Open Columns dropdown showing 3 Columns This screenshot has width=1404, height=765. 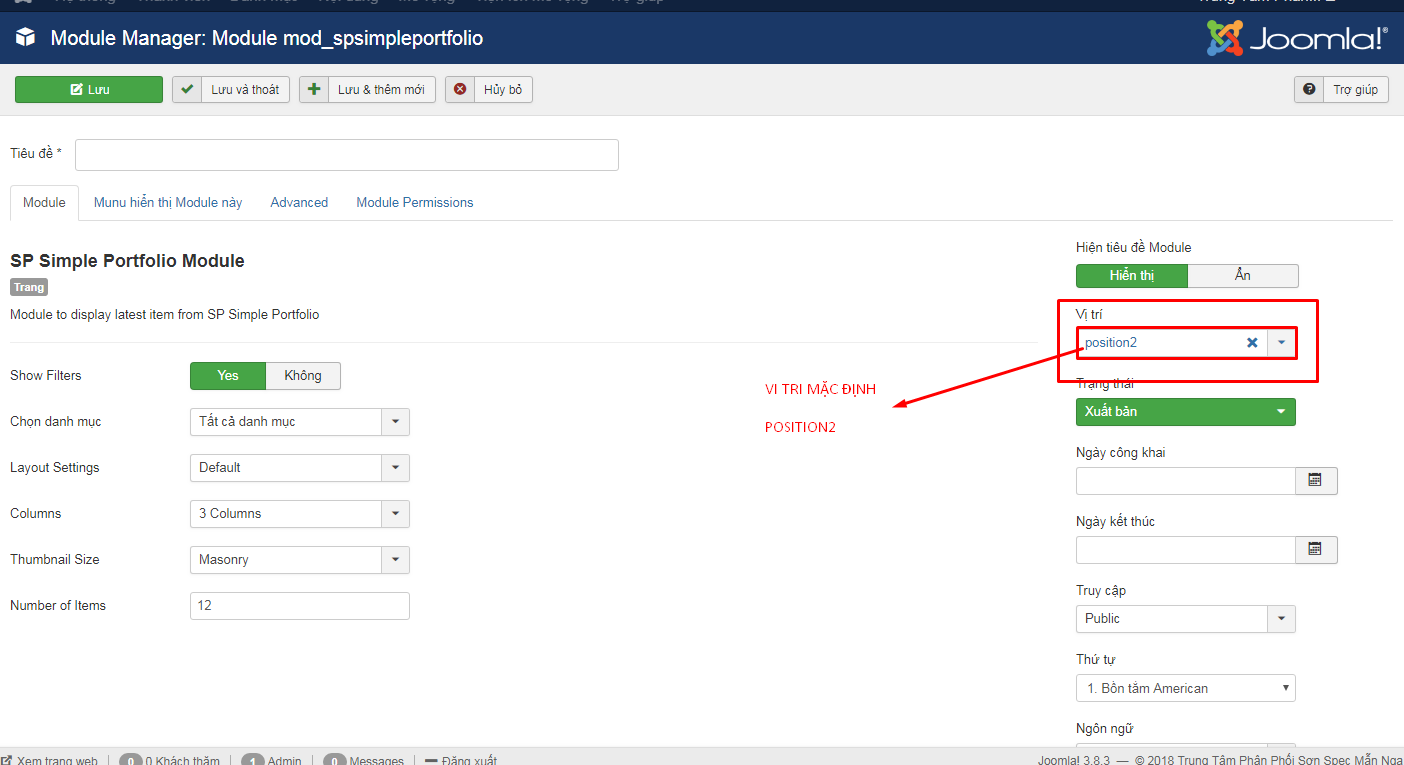point(299,514)
